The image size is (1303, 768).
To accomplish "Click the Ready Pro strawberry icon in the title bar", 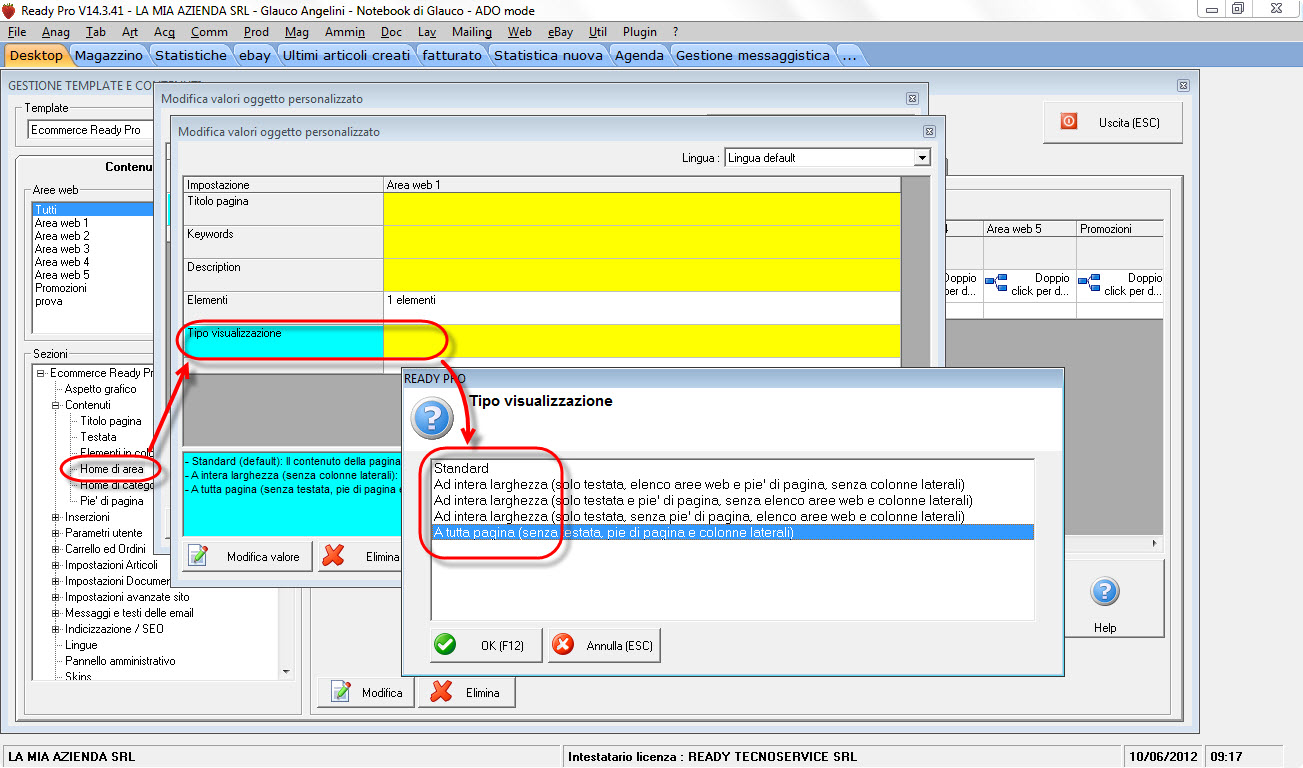I will (9, 10).
